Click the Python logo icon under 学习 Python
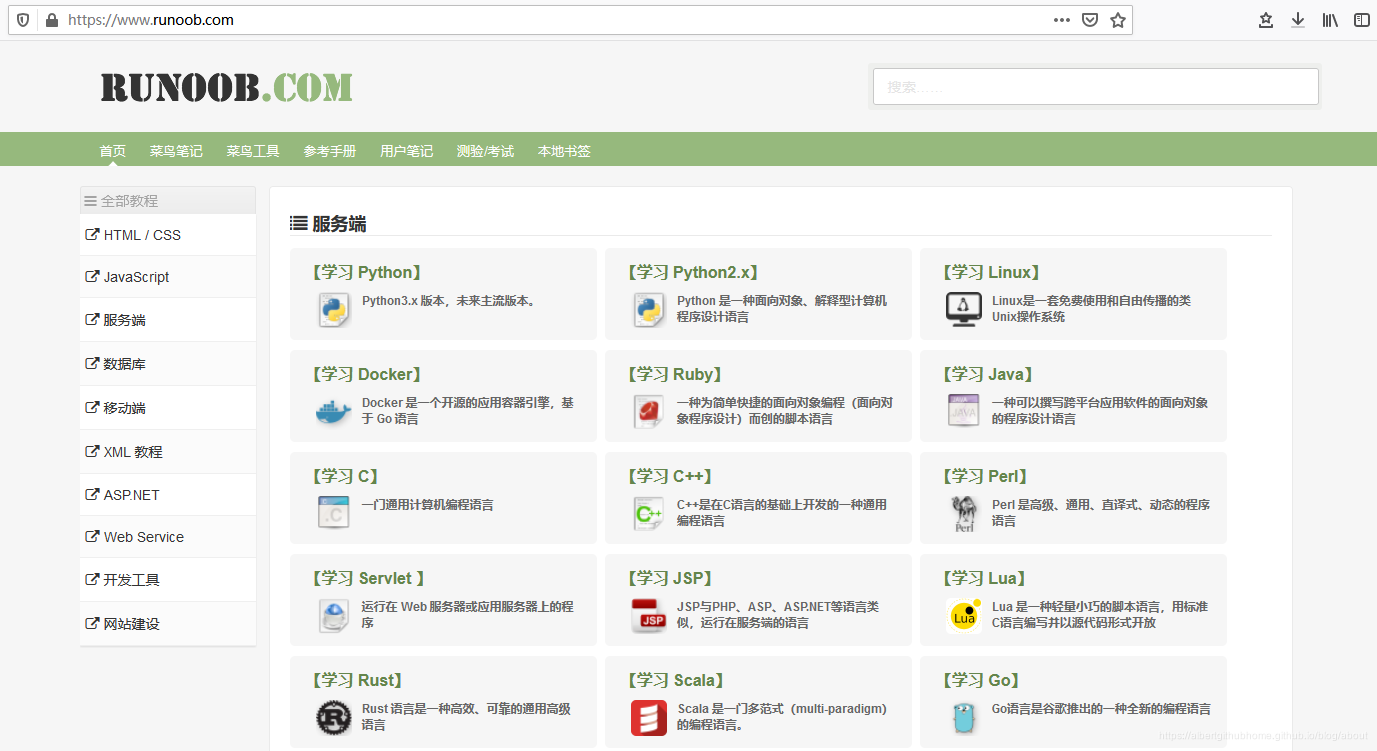Screen dimensions: 1377x751 (x=334, y=309)
